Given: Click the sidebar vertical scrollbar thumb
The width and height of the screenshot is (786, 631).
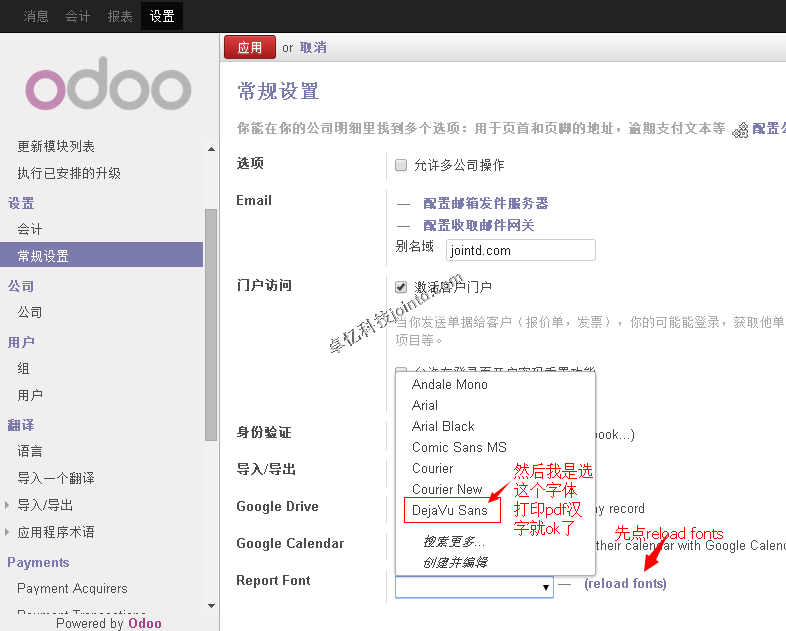Looking at the screenshot, I should [211, 320].
